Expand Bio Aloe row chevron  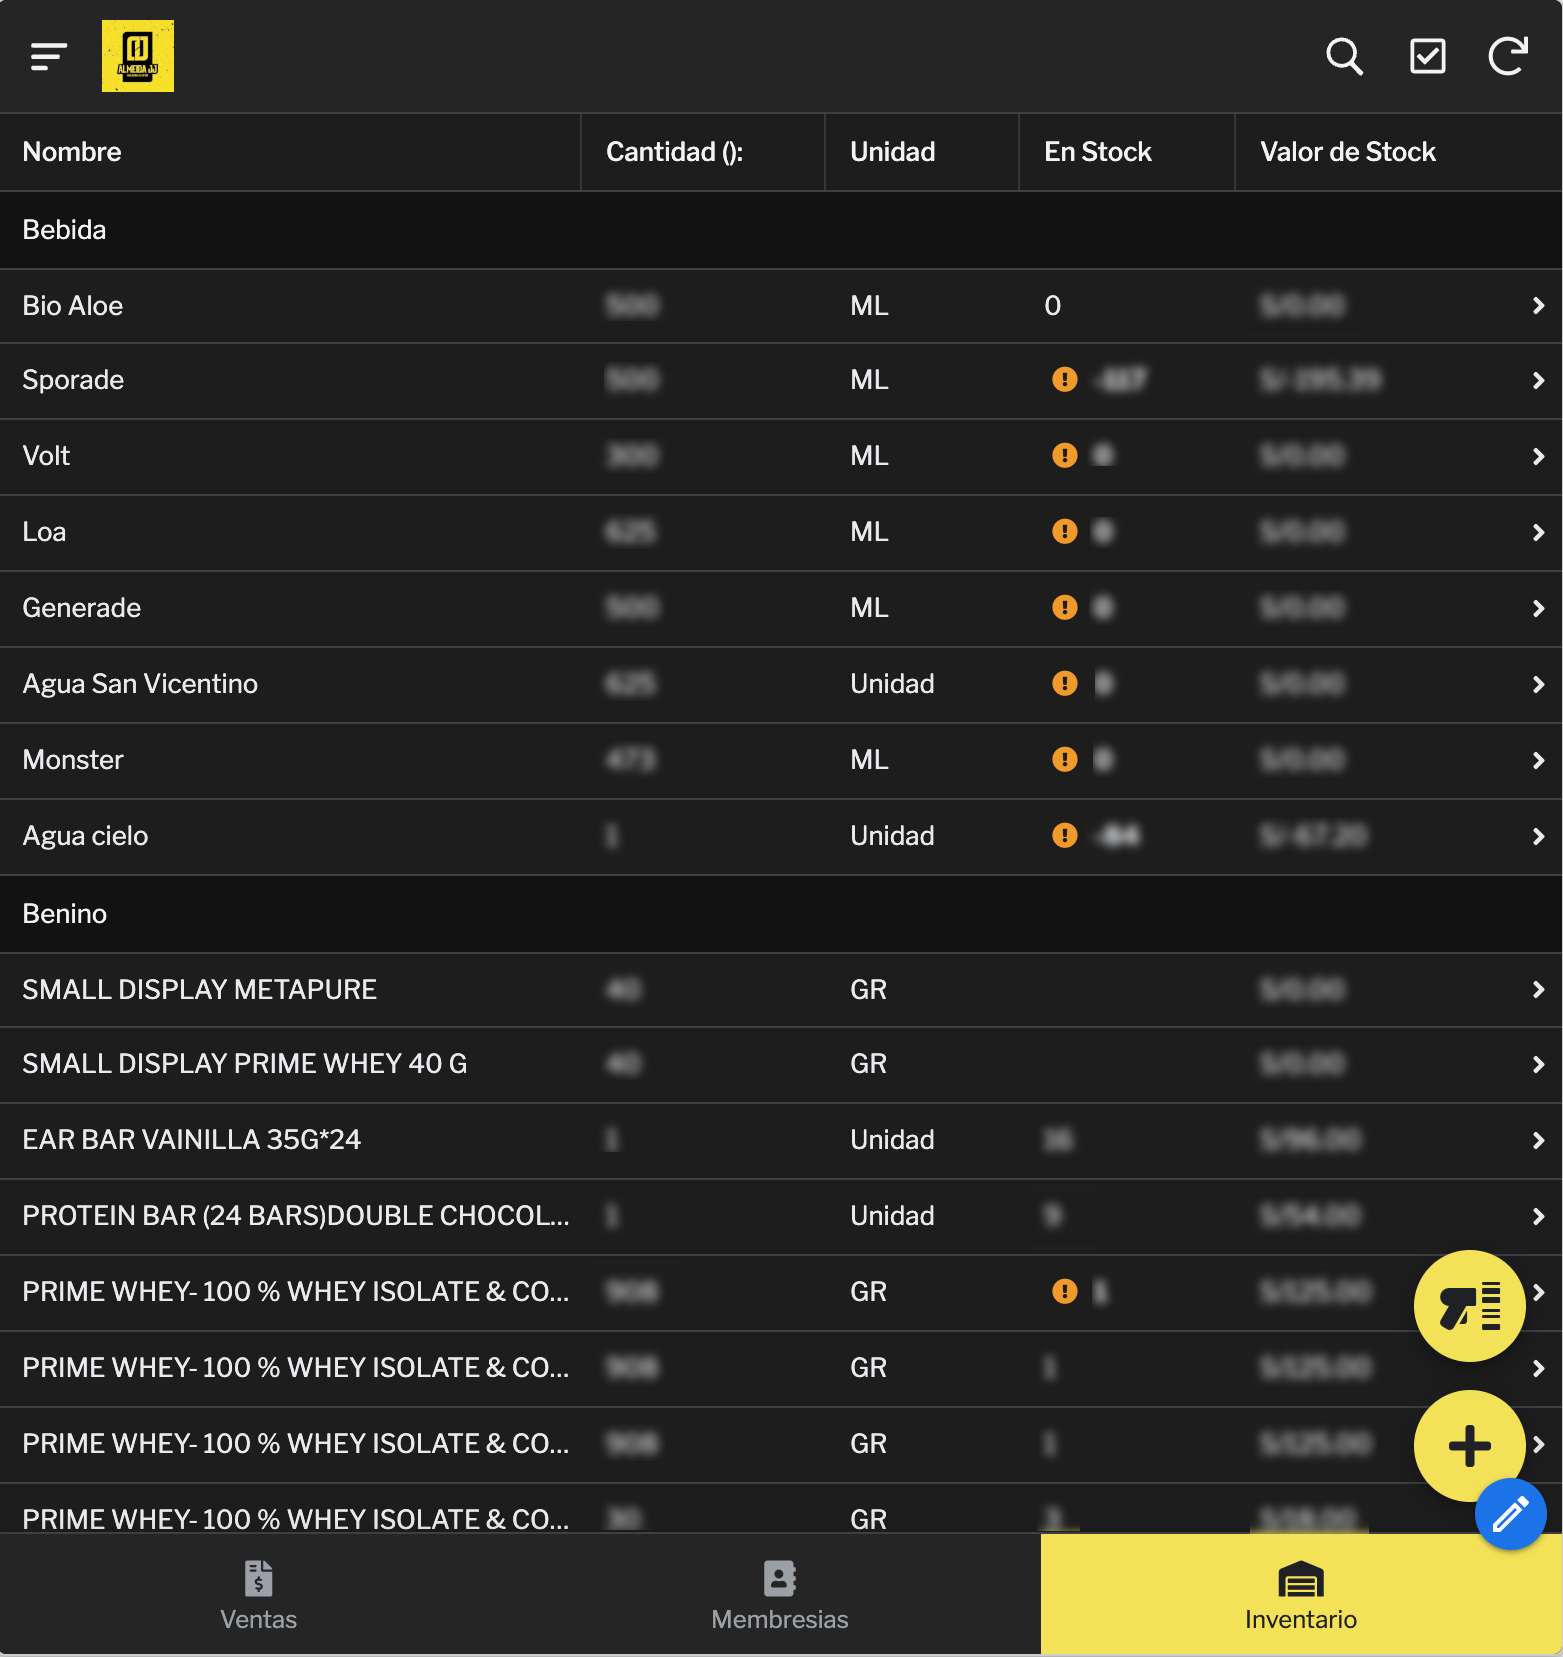pos(1538,305)
